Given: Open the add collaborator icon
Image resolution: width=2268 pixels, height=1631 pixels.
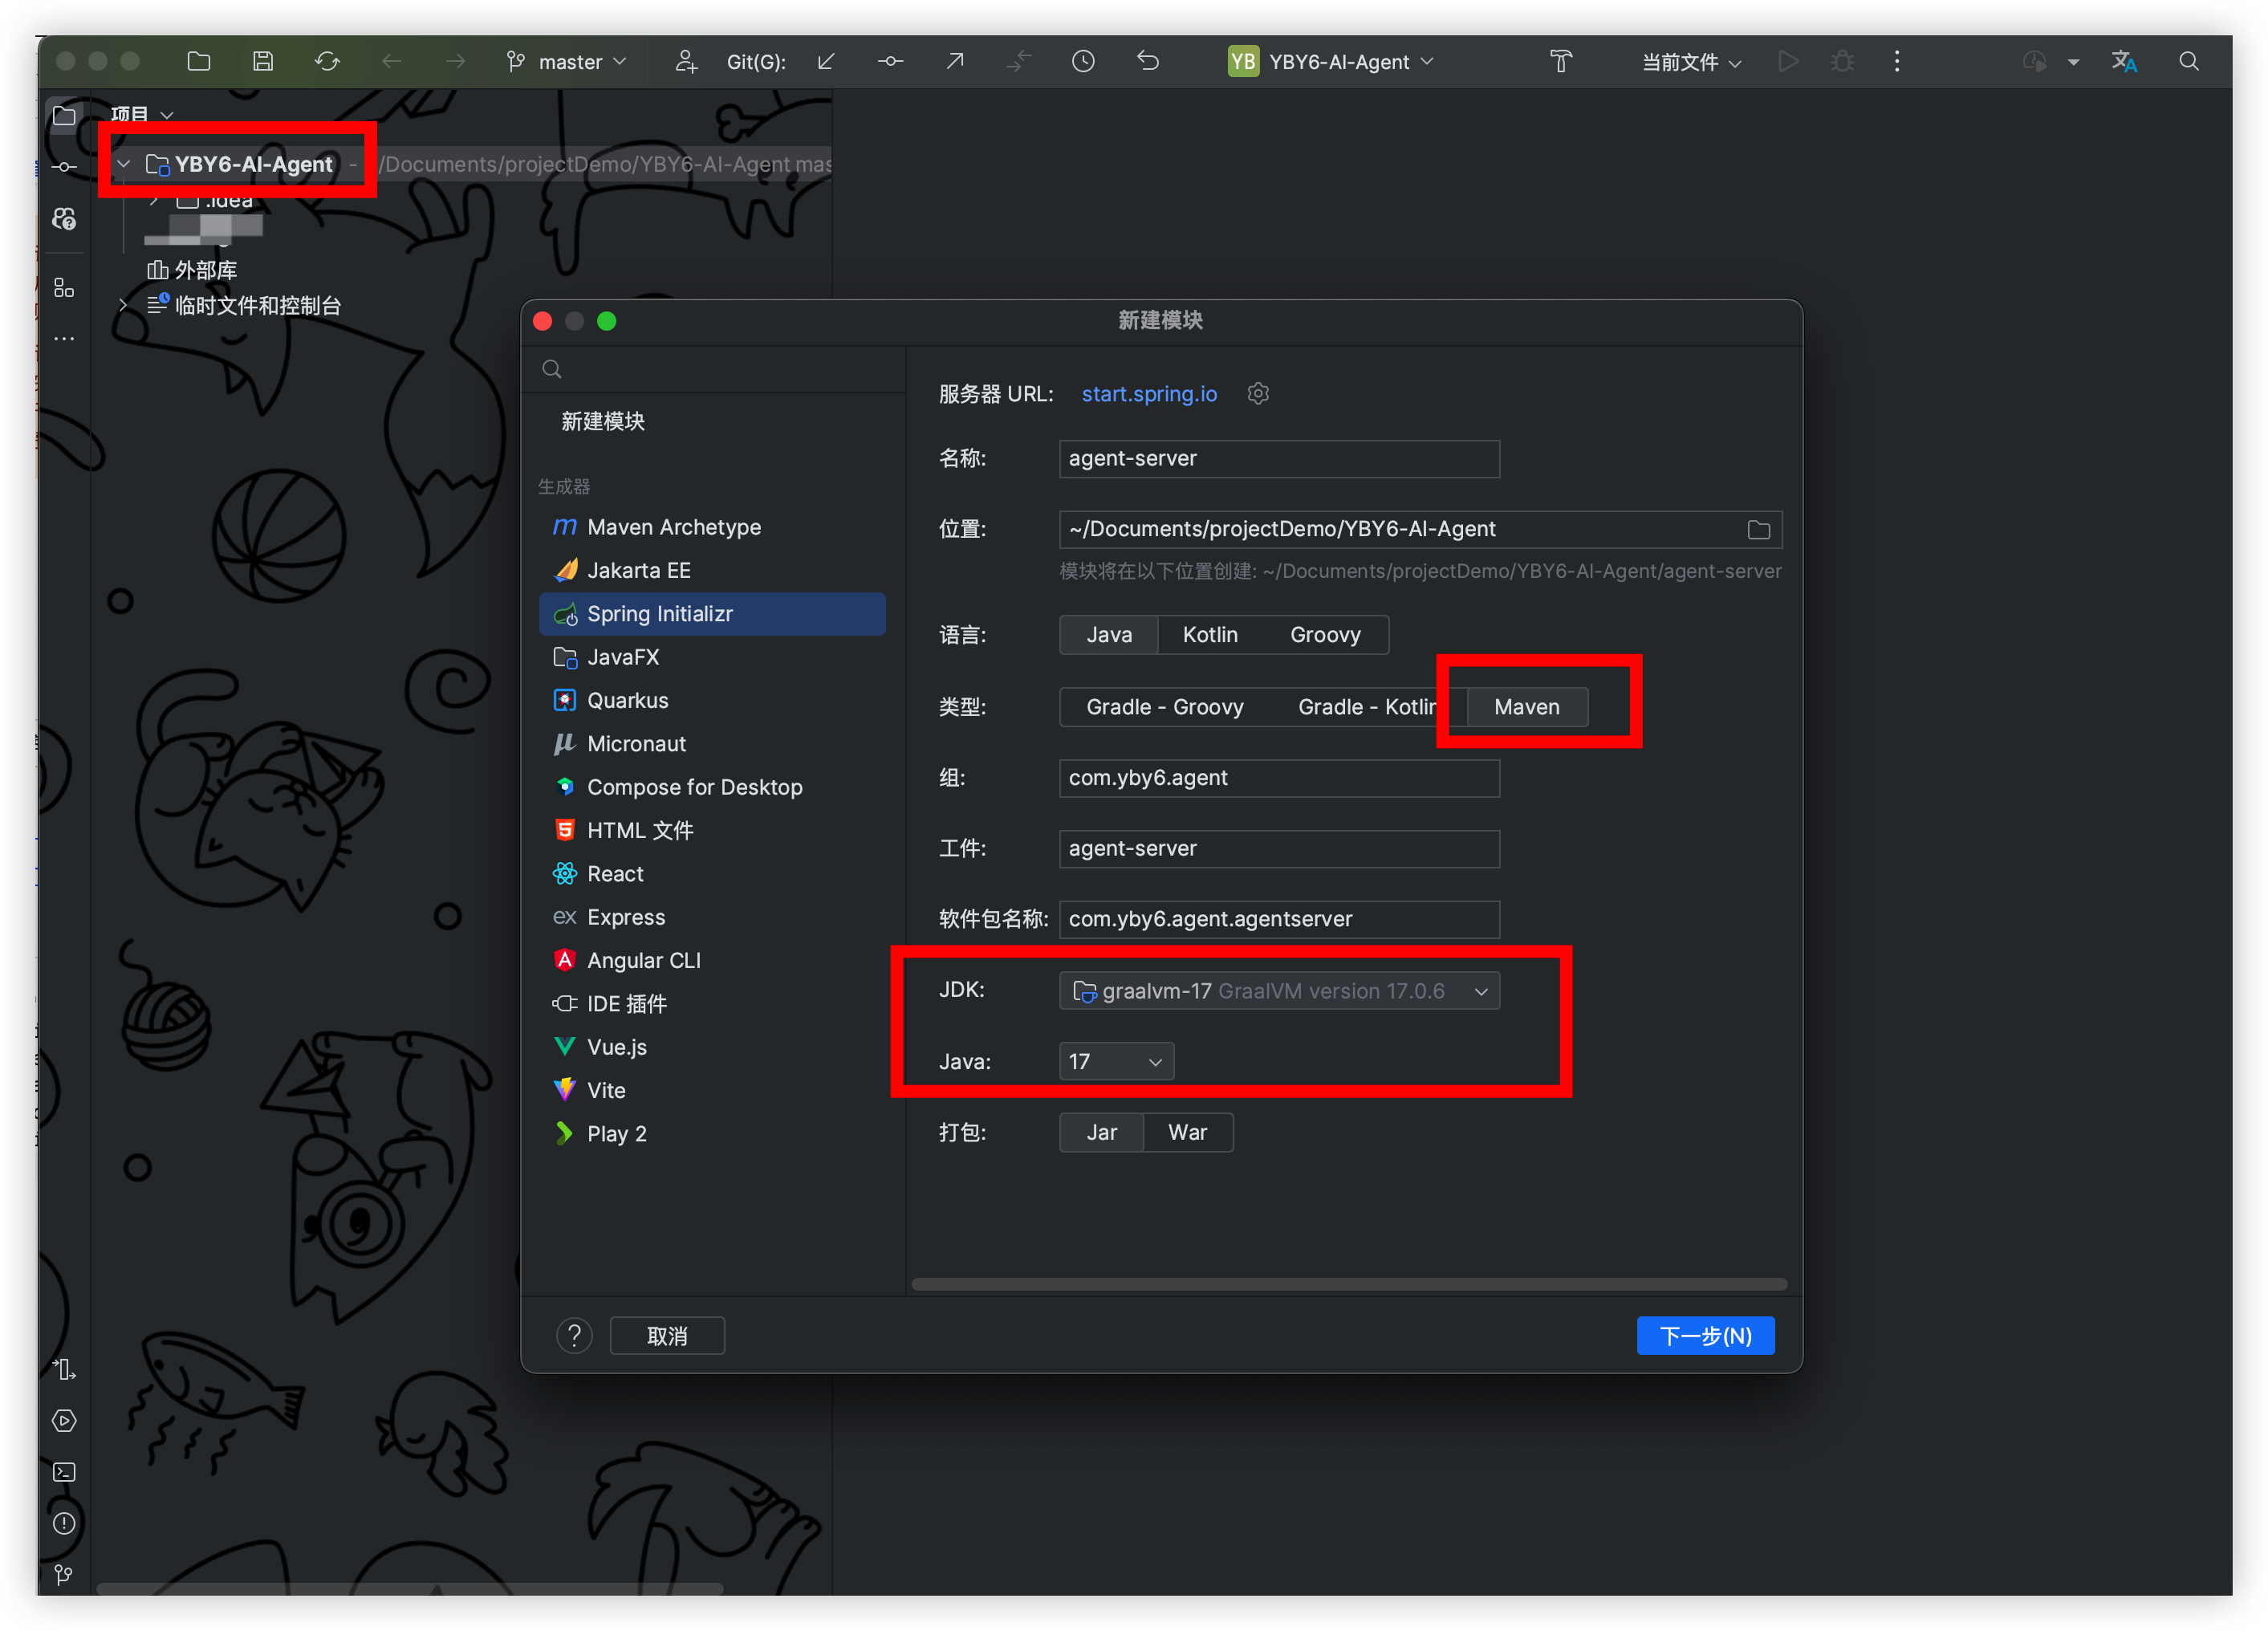Looking at the screenshot, I should click(686, 61).
